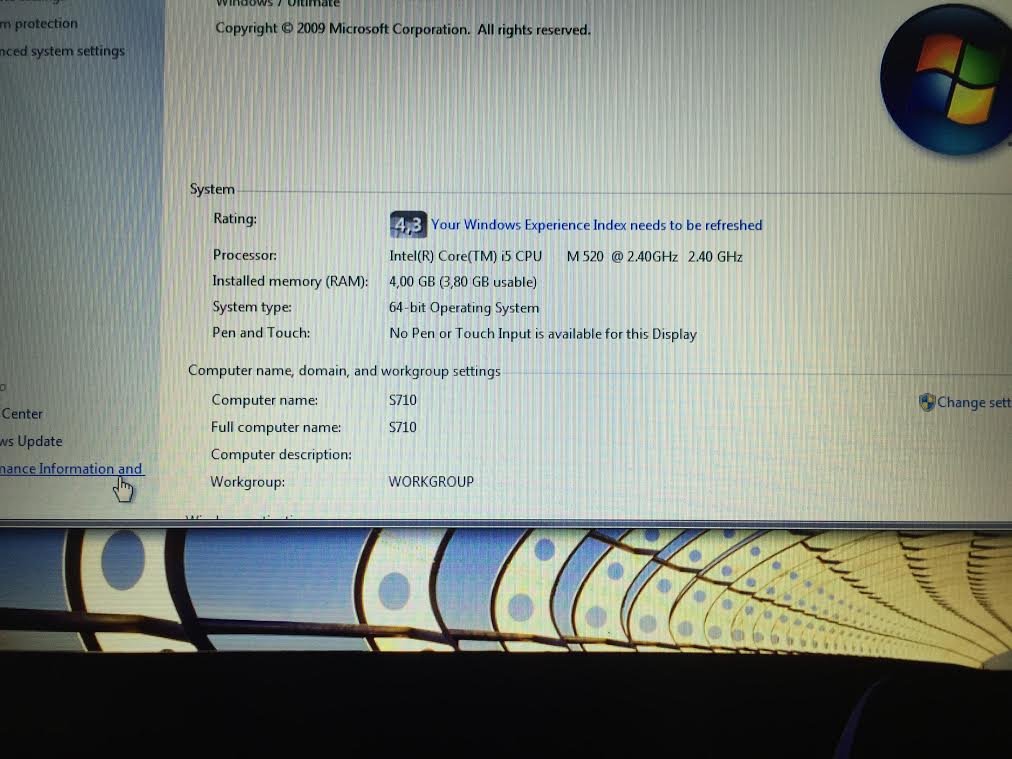Viewport: 1012px width, 759px height.
Task: Click the 'Installed memory (RAM):' label
Action: pyautogui.click(x=290, y=281)
